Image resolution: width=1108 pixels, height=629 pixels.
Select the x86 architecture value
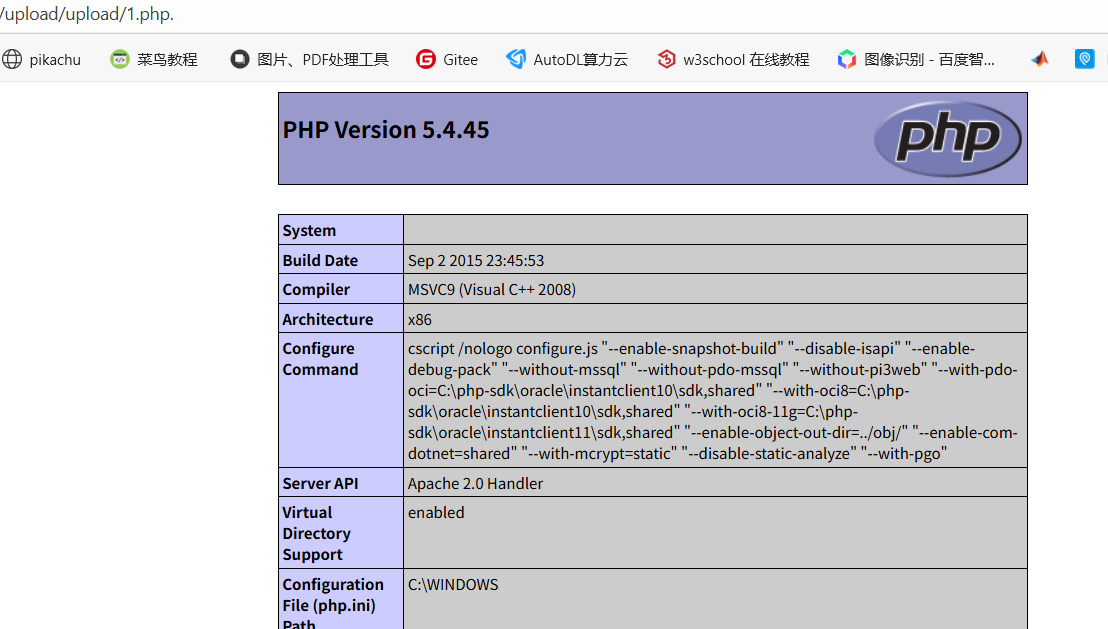tap(420, 319)
